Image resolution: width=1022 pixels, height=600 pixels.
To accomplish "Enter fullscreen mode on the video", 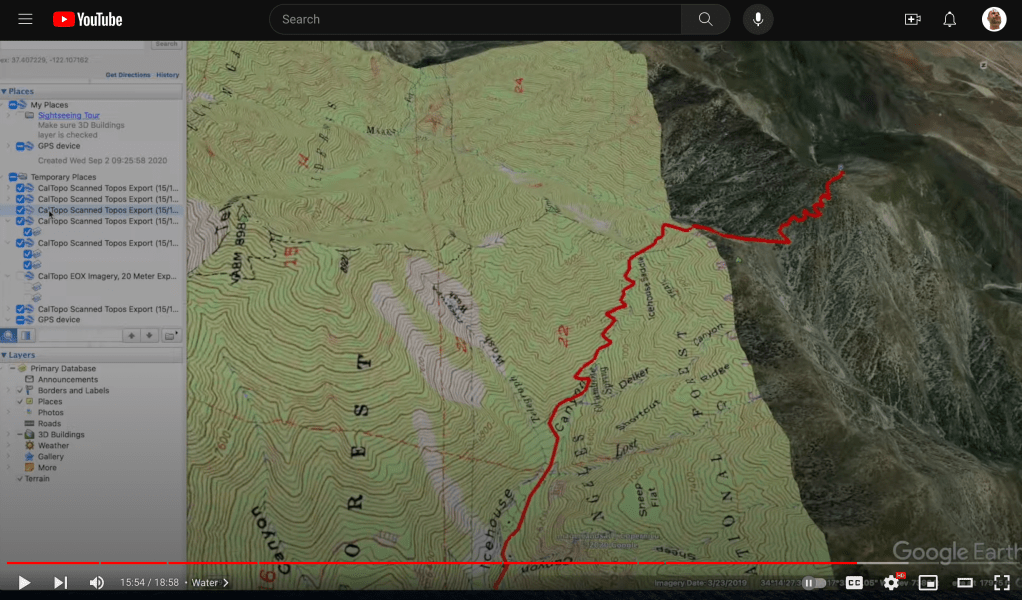I will coord(1001,582).
